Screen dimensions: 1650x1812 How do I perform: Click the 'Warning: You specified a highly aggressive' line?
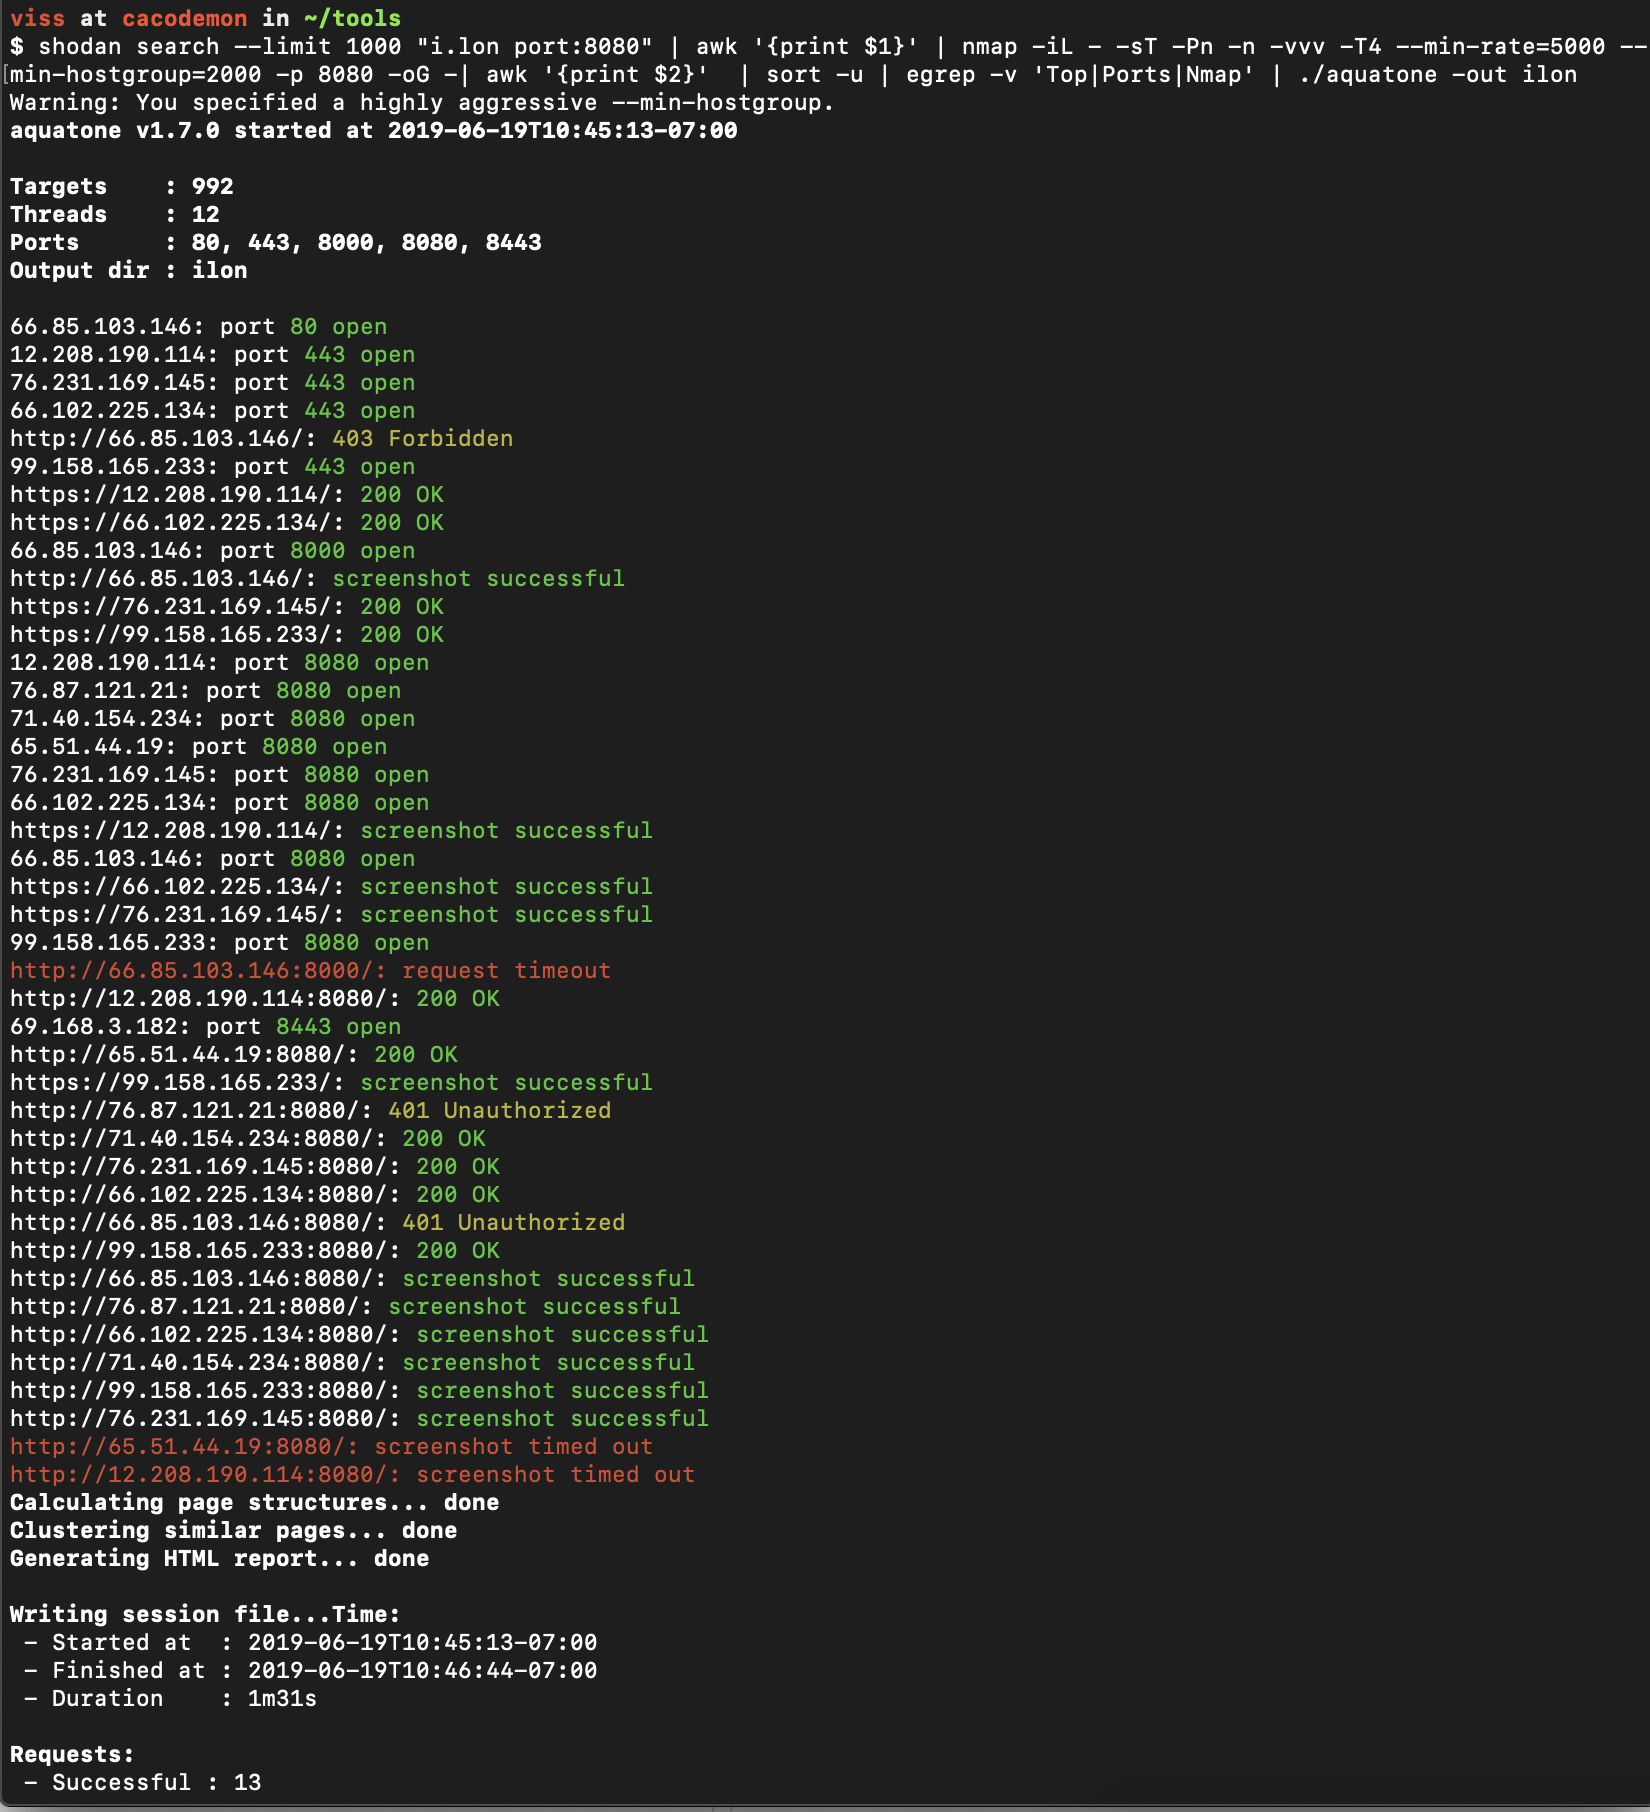(x=422, y=102)
